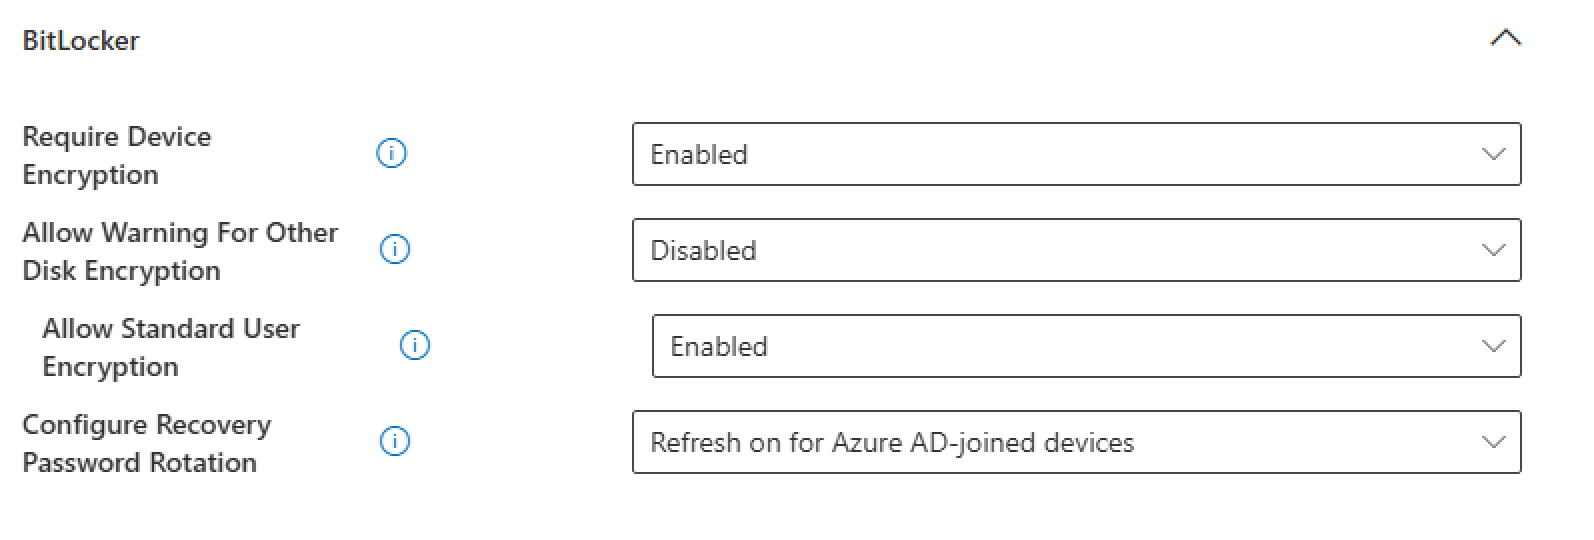Viewport: 1594px width, 540px height.
Task: Click the down arrow in Allow Standard User Encryption box
Action: pyautogui.click(x=1493, y=346)
